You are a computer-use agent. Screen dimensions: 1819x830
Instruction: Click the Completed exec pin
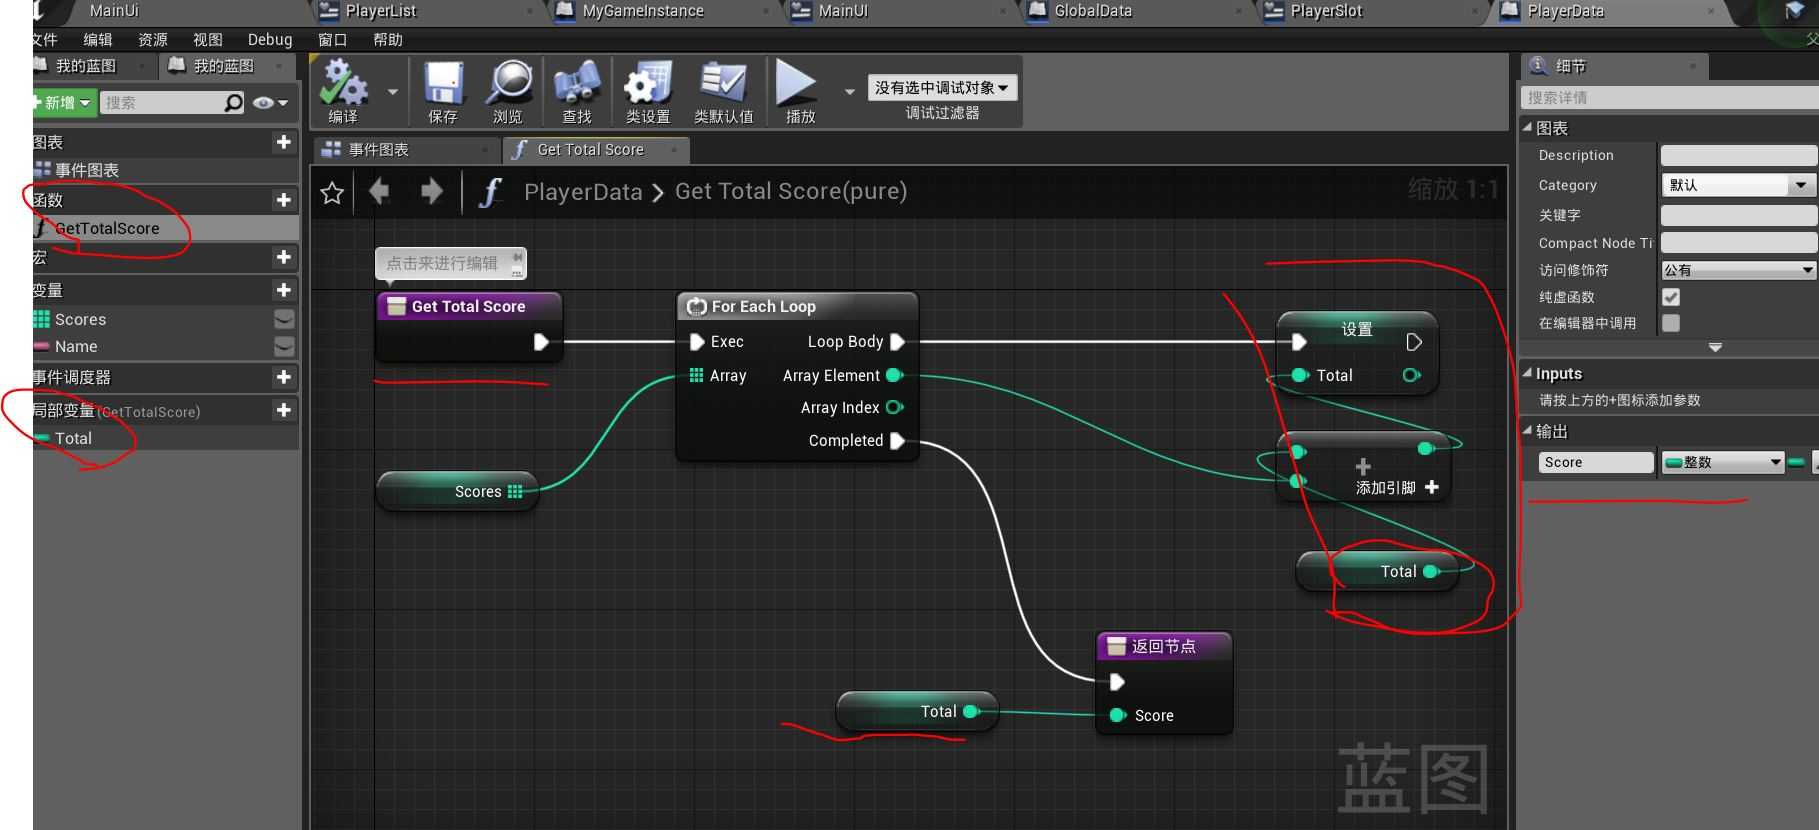click(897, 440)
